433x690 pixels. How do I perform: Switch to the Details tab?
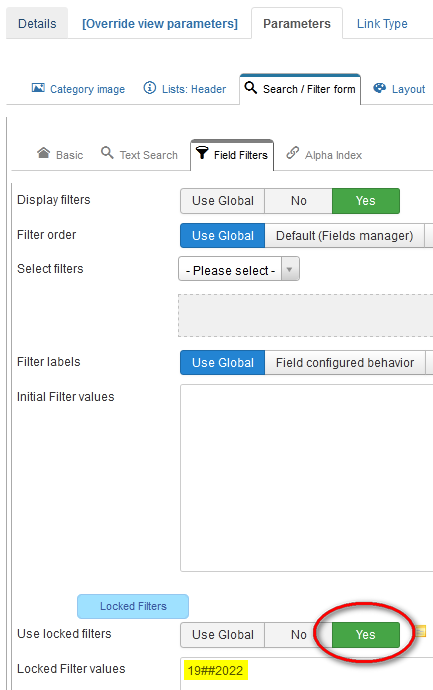[37, 23]
